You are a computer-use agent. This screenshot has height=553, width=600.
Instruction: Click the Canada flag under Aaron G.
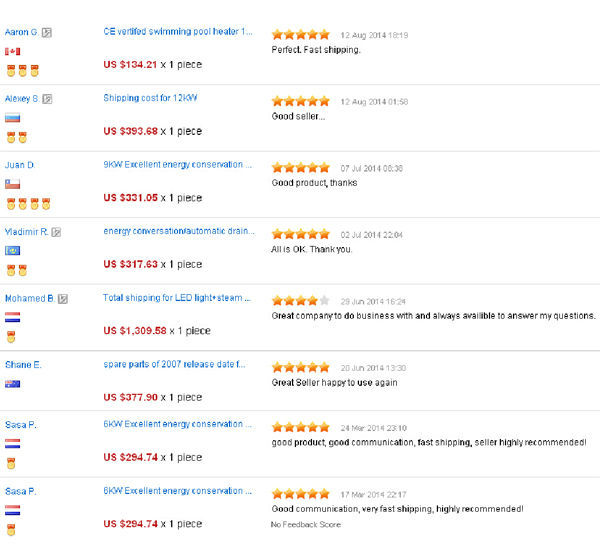pyautogui.click(x=13, y=51)
